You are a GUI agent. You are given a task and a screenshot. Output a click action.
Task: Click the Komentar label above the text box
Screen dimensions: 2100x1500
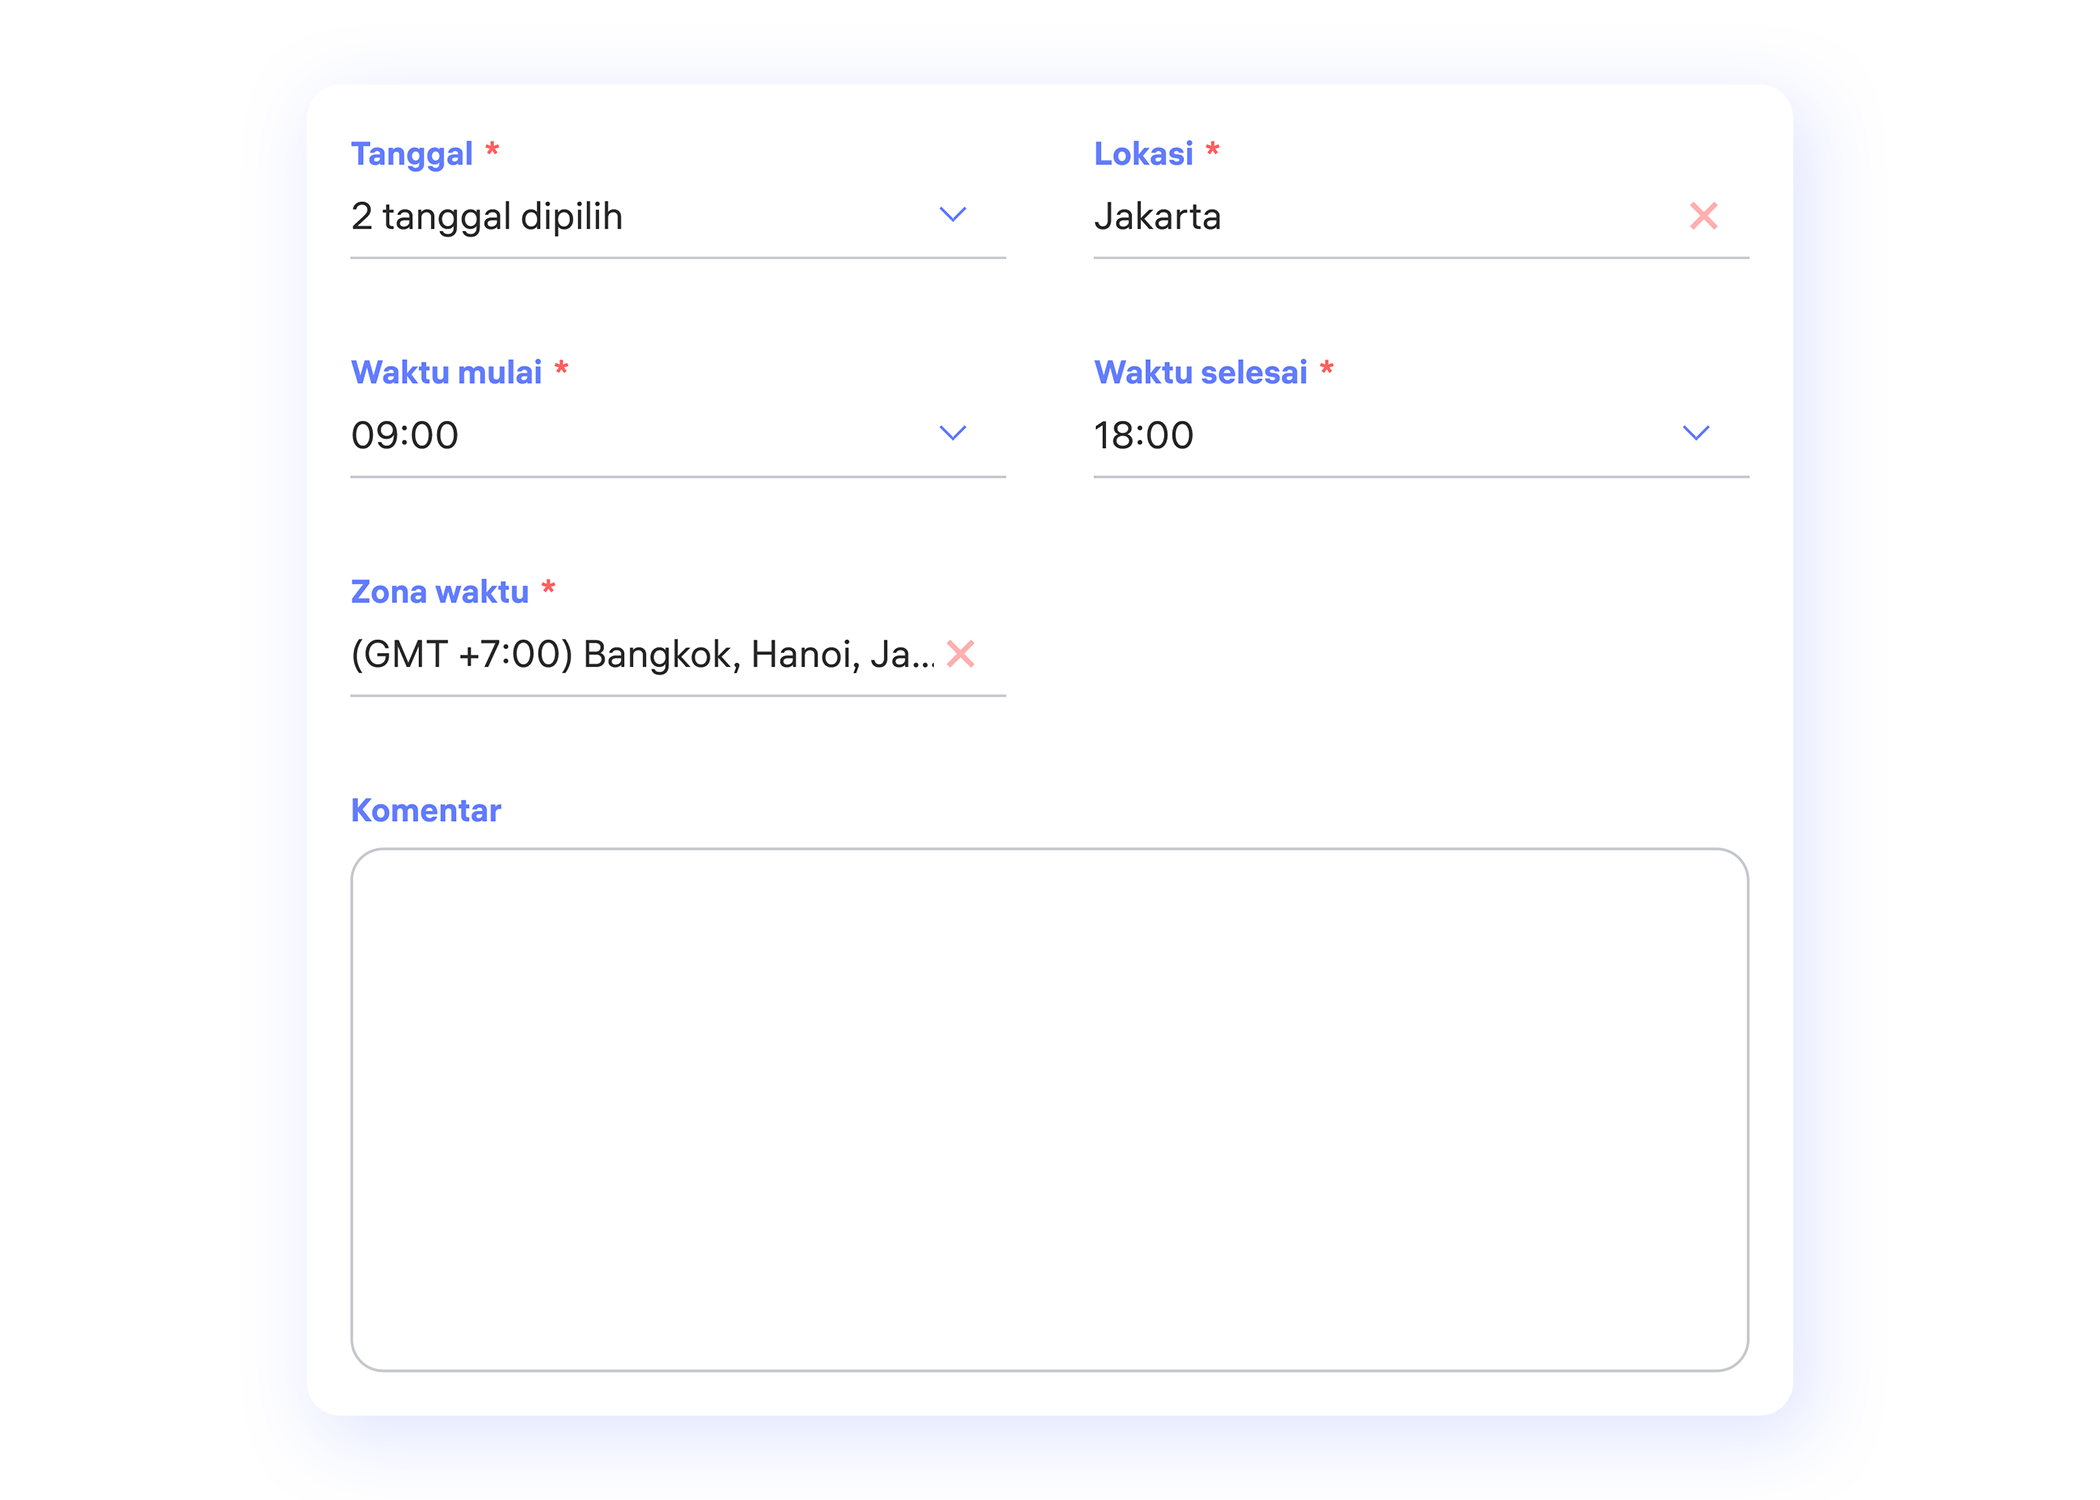point(425,809)
